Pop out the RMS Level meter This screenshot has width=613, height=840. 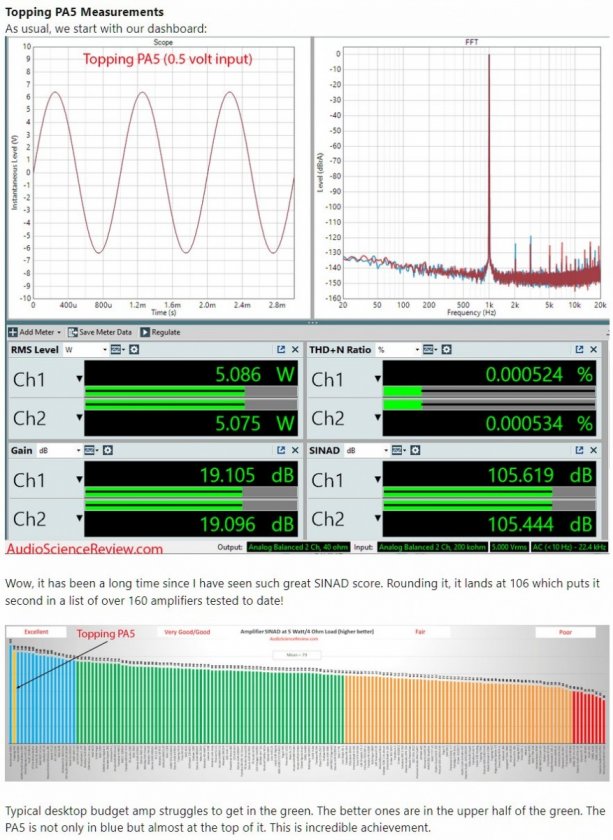[x=281, y=349]
